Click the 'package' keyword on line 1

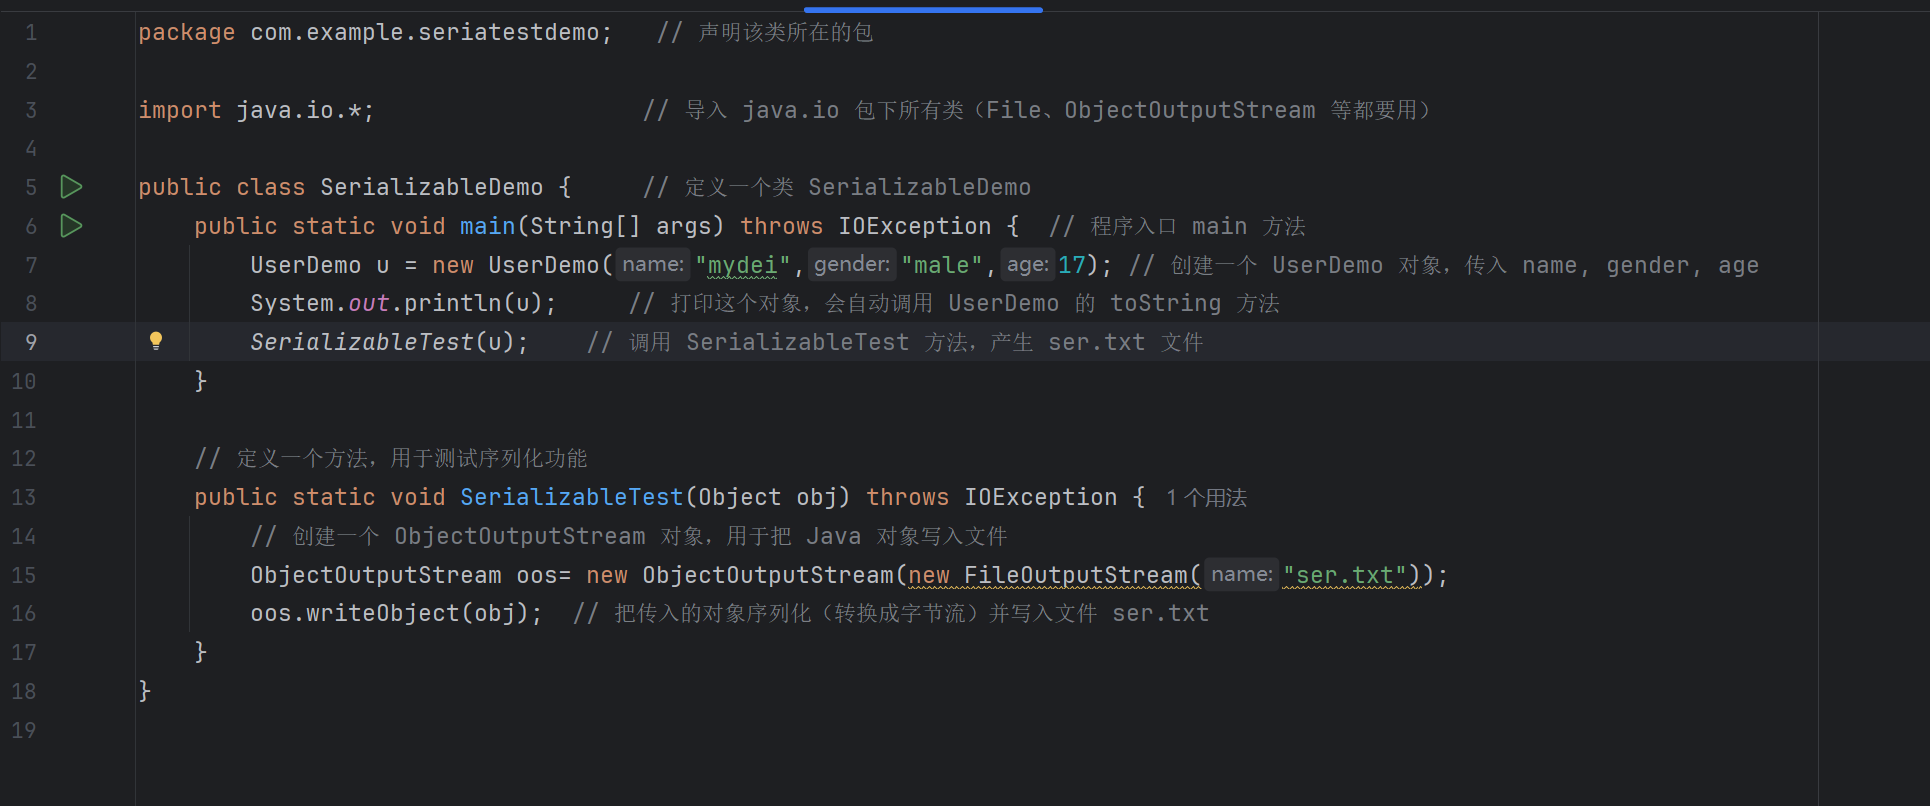pos(187,33)
